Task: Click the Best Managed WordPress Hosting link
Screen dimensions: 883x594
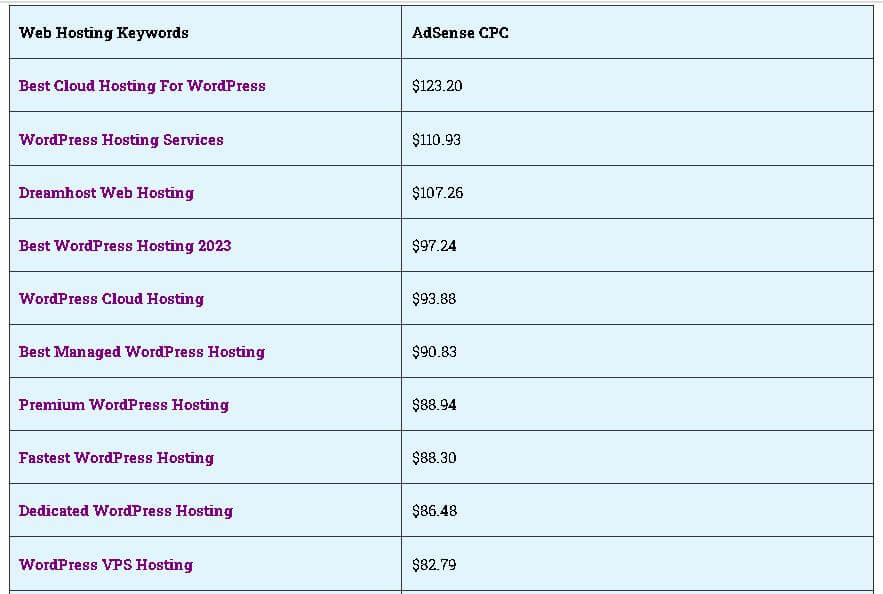Action: (142, 352)
